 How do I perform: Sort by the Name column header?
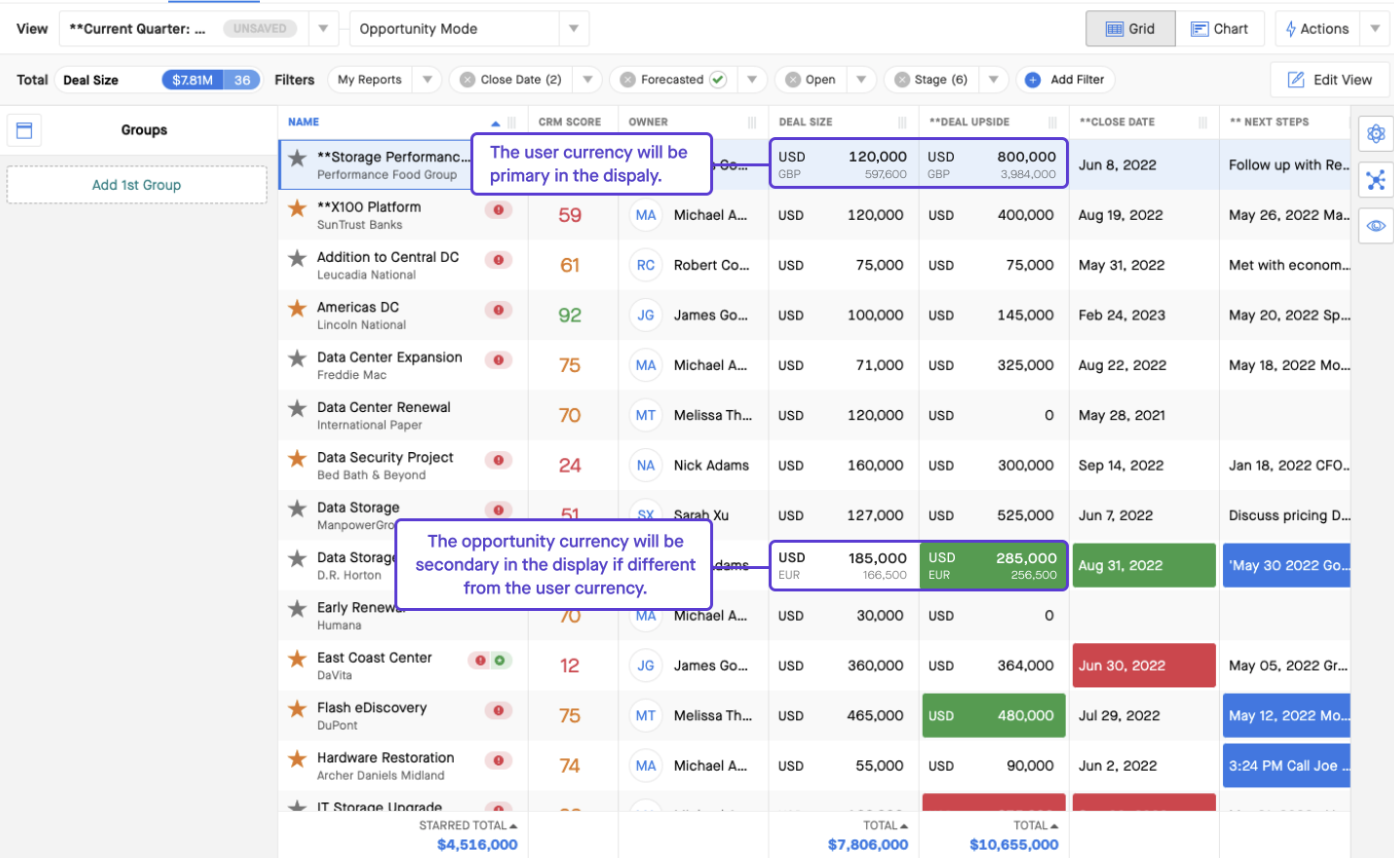(303, 122)
